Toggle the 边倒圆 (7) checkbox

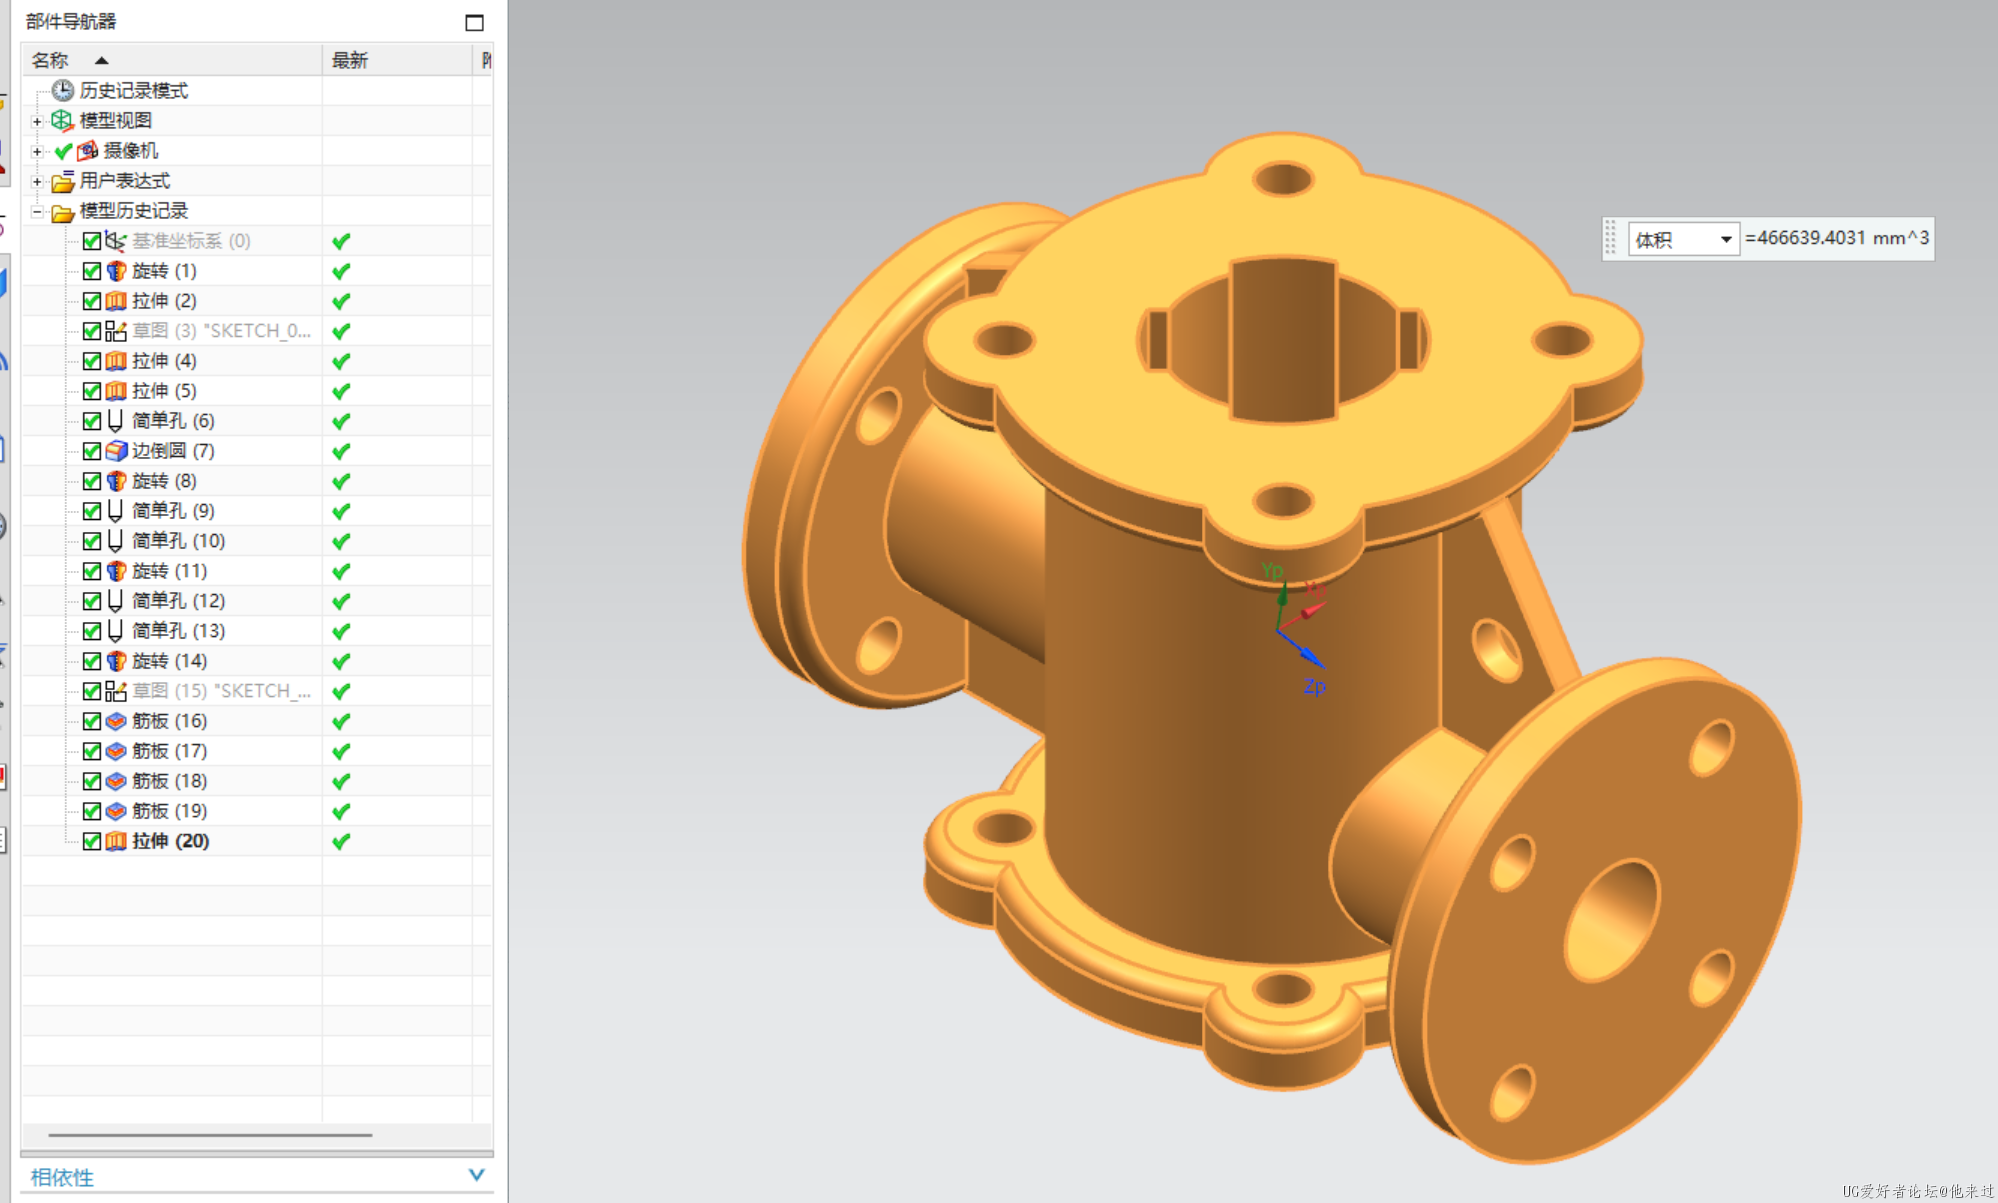pyautogui.click(x=92, y=451)
